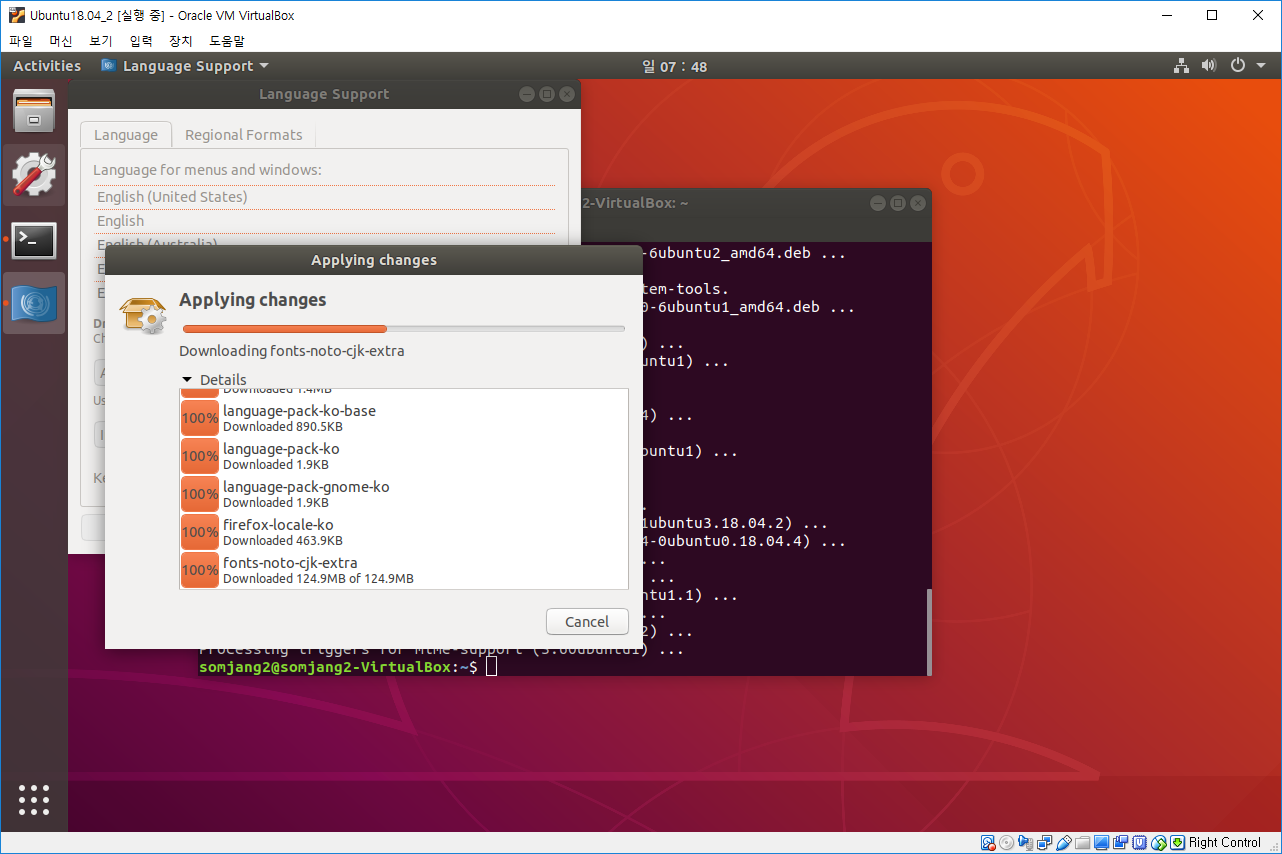Click the Downloading fonts-noto-cjk-extra status text

click(x=292, y=351)
